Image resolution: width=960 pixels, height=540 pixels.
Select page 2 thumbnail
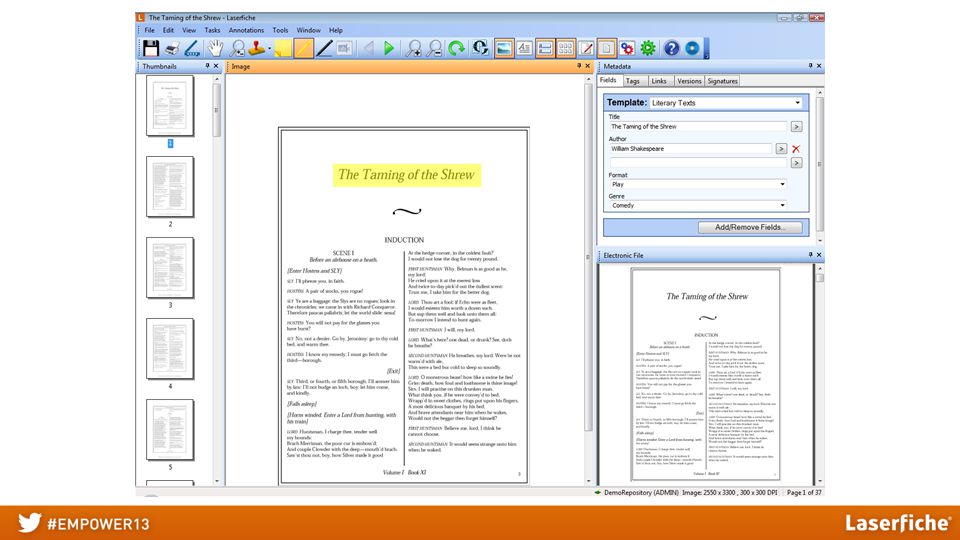tap(170, 187)
